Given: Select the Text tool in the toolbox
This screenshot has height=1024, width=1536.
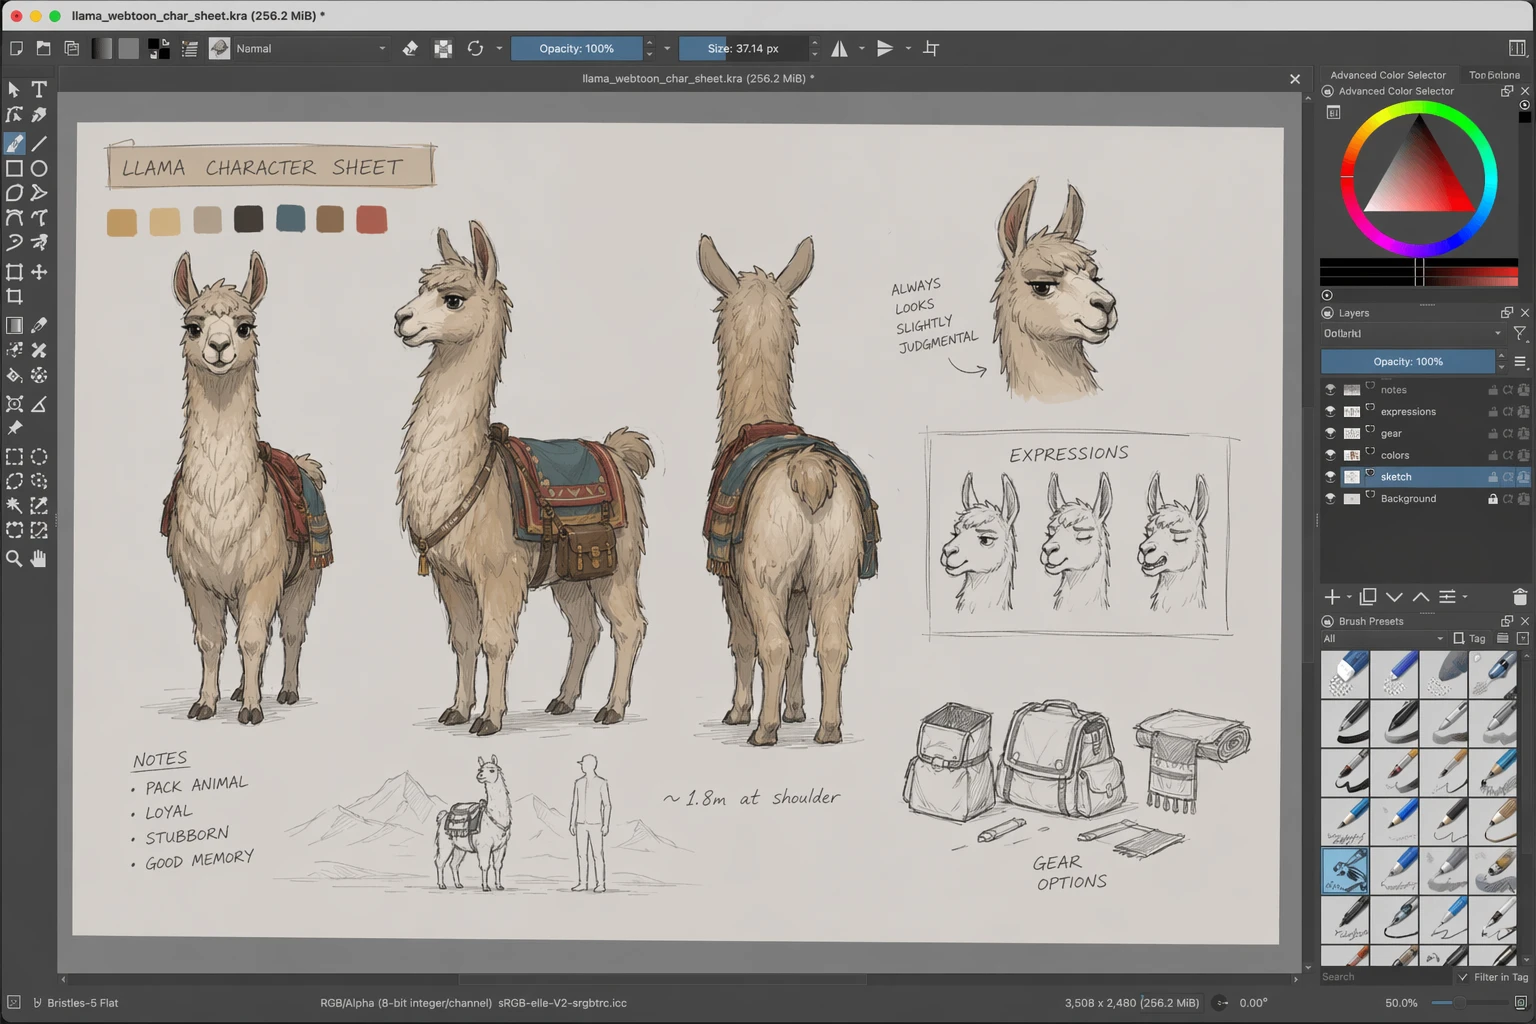Looking at the screenshot, I should tap(39, 90).
